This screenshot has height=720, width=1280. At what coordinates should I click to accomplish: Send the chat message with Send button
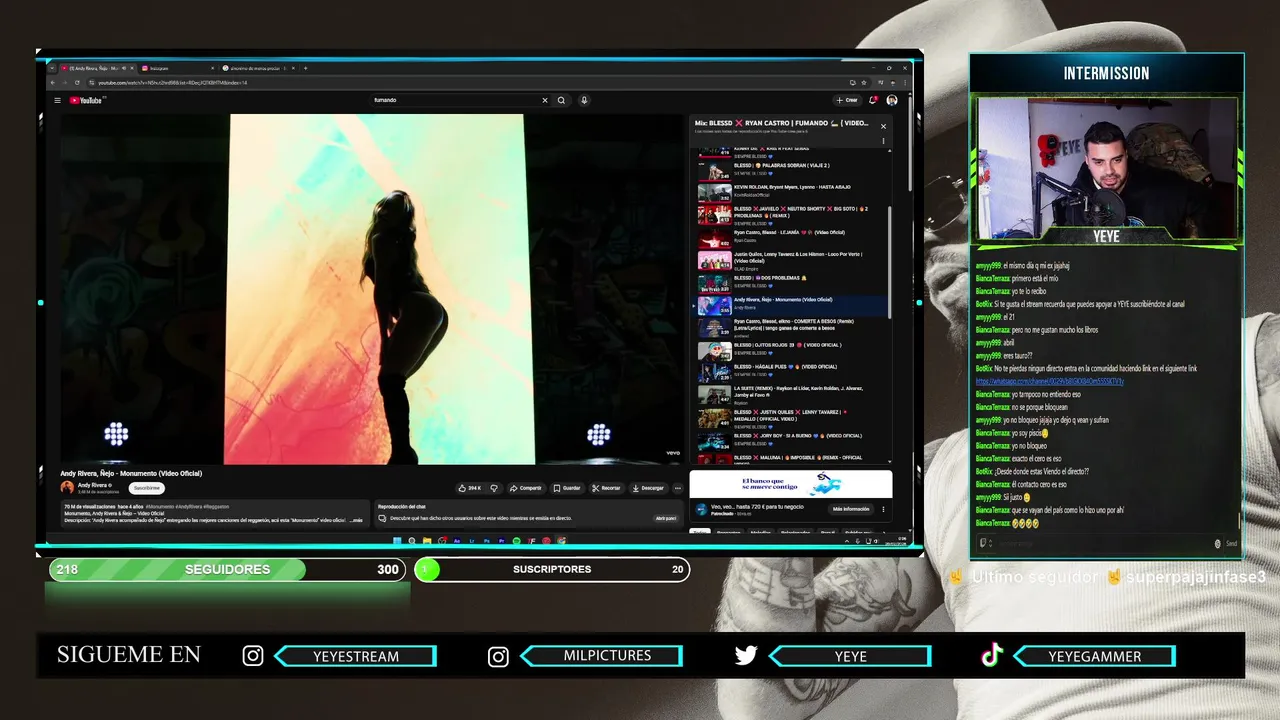tap(1231, 544)
